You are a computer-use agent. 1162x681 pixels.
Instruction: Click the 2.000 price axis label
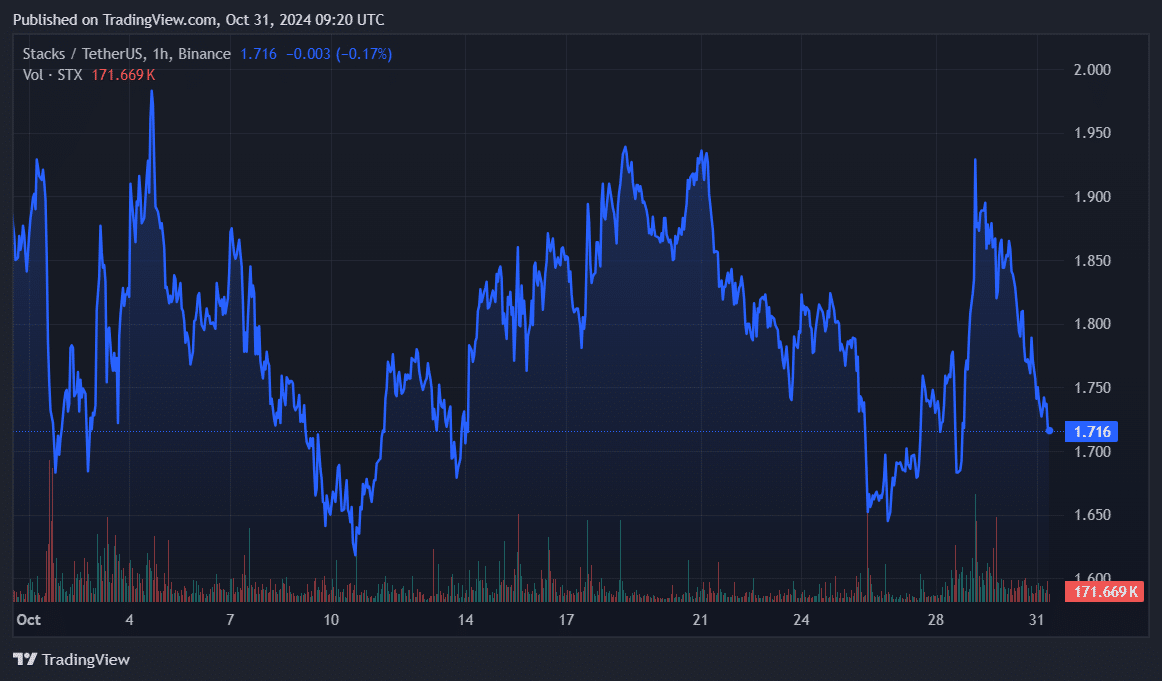pyautogui.click(x=1092, y=70)
